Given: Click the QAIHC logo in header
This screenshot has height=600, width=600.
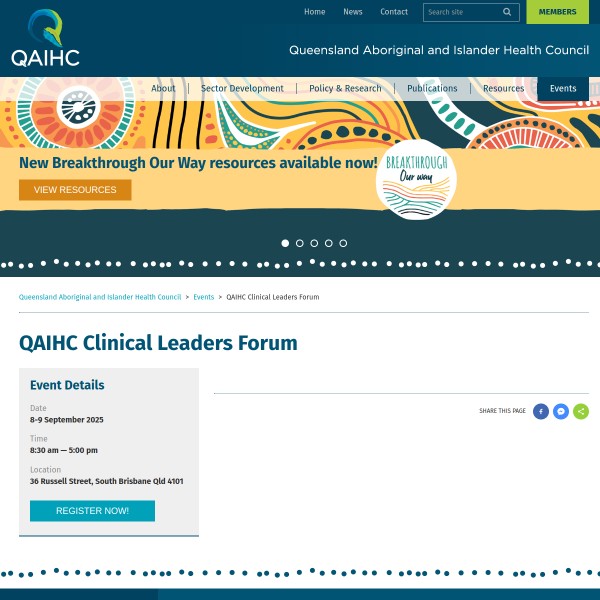Looking at the screenshot, I should click(x=45, y=38).
